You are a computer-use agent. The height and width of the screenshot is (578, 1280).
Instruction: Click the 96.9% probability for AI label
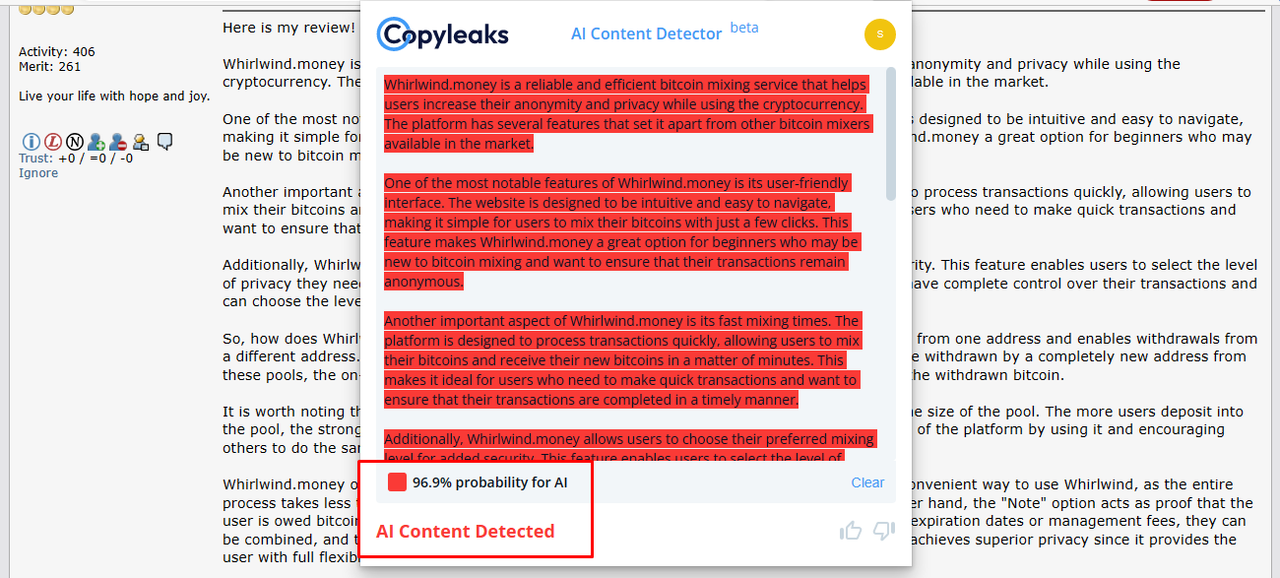click(x=490, y=483)
